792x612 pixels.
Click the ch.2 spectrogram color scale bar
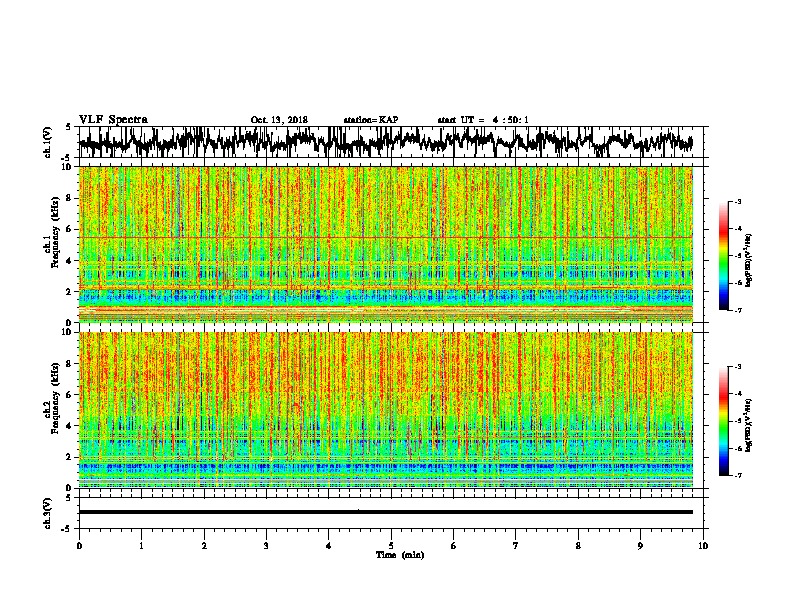click(723, 421)
